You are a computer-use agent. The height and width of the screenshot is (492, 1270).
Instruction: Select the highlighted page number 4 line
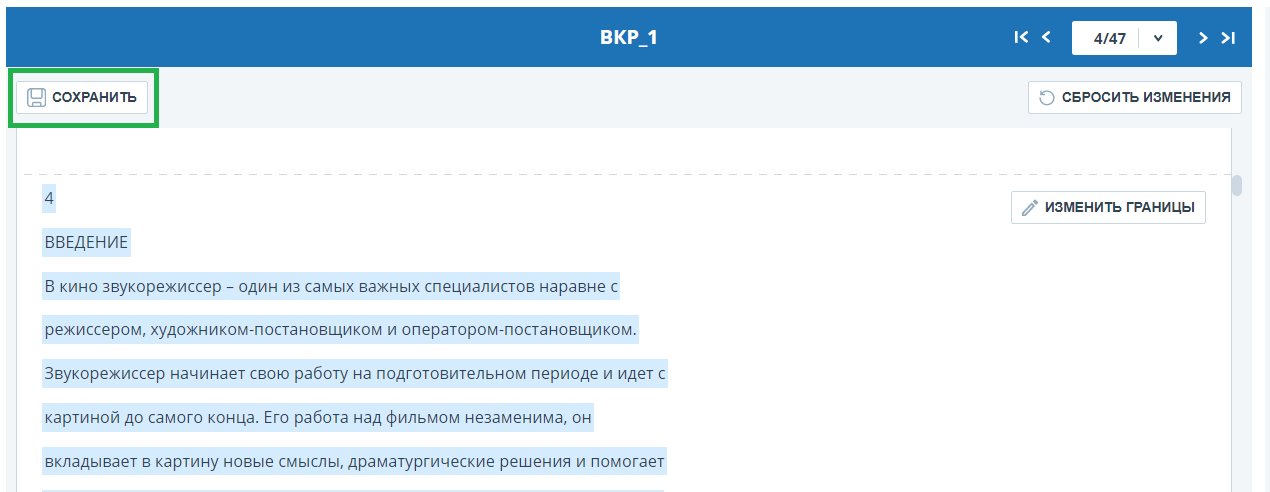pos(49,198)
